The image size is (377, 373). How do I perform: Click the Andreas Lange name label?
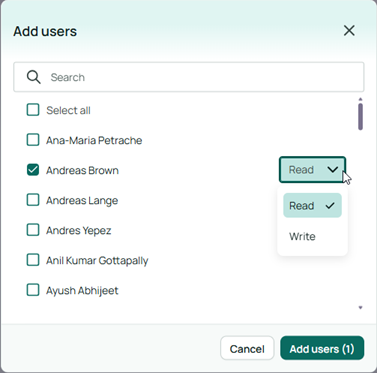[82, 201]
